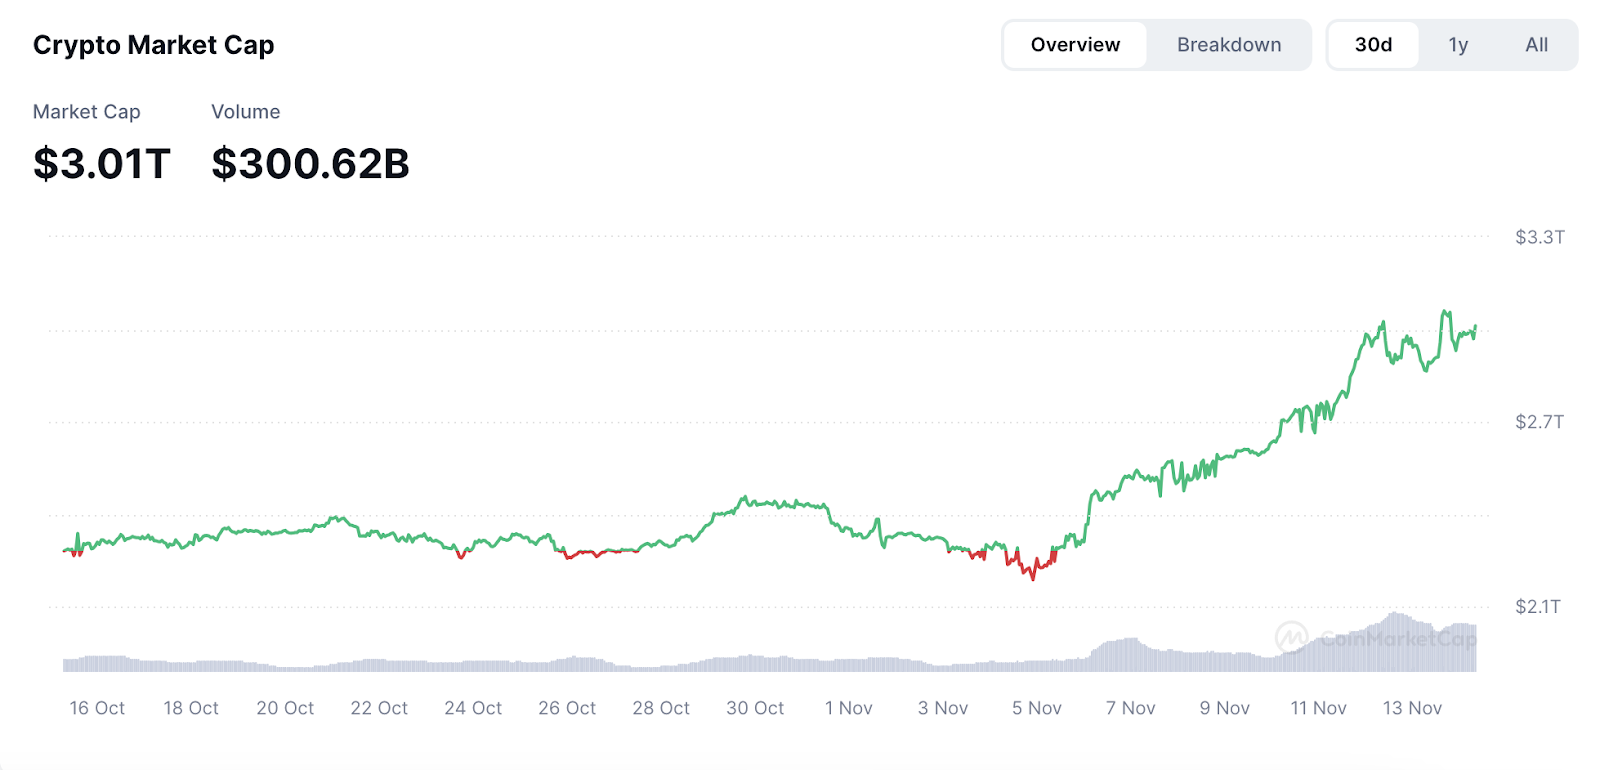Click the $300.62B volume value

[311, 164]
